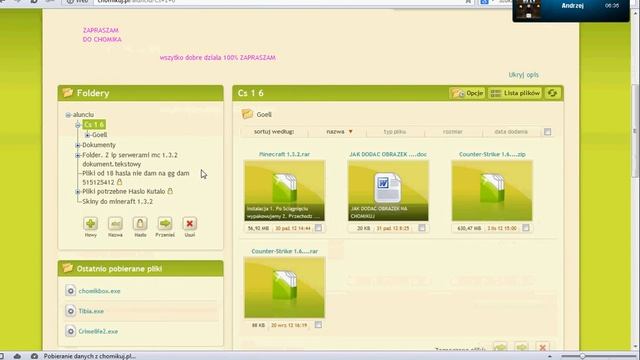The height and width of the screenshot is (360, 640).
Task: Expand the Goell tree node
Action: tap(87, 135)
